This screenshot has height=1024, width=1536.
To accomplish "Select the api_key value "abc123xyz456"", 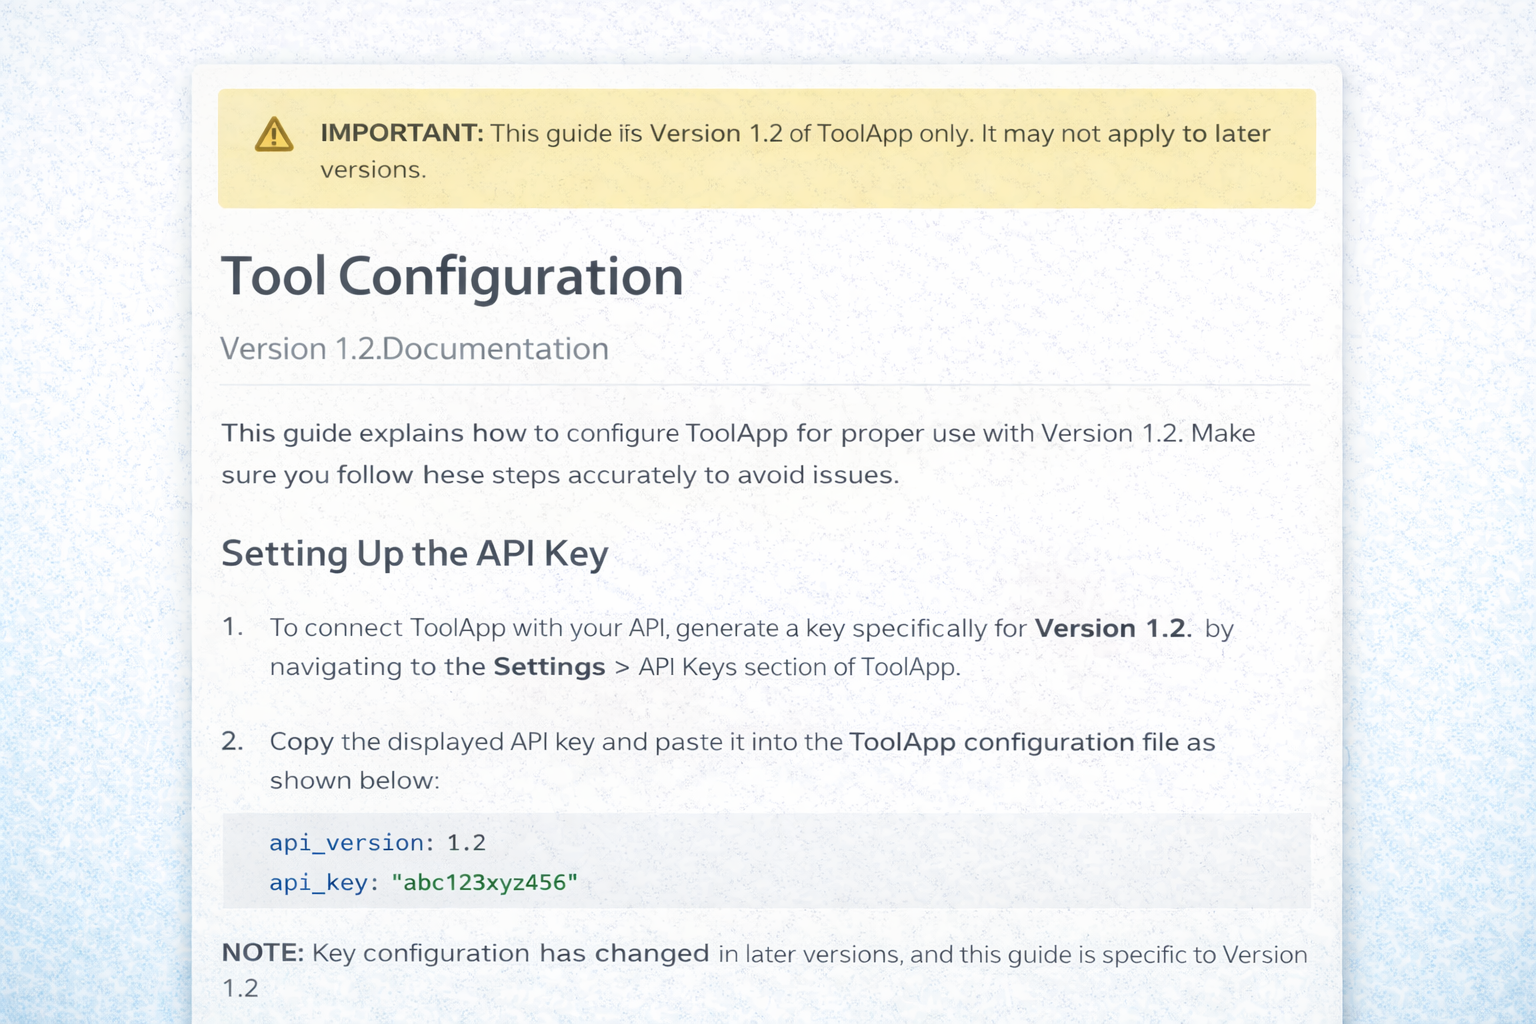I will point(487,881).
